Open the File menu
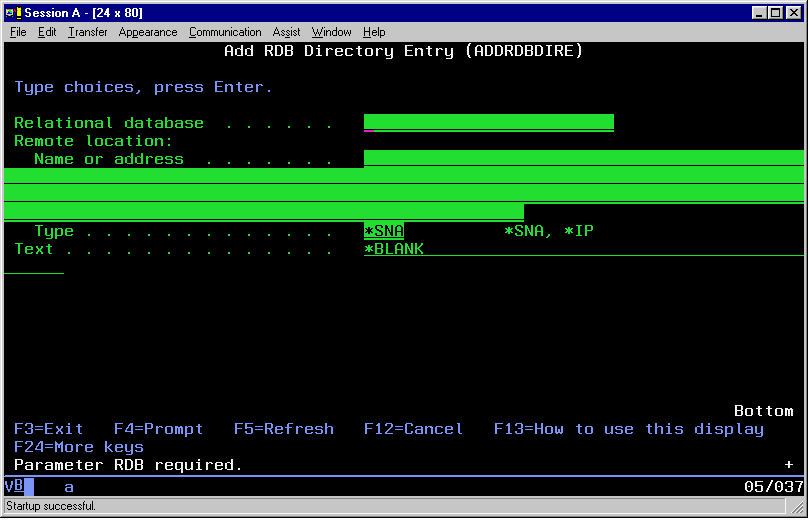810x520 pixels. coord(18,32)
